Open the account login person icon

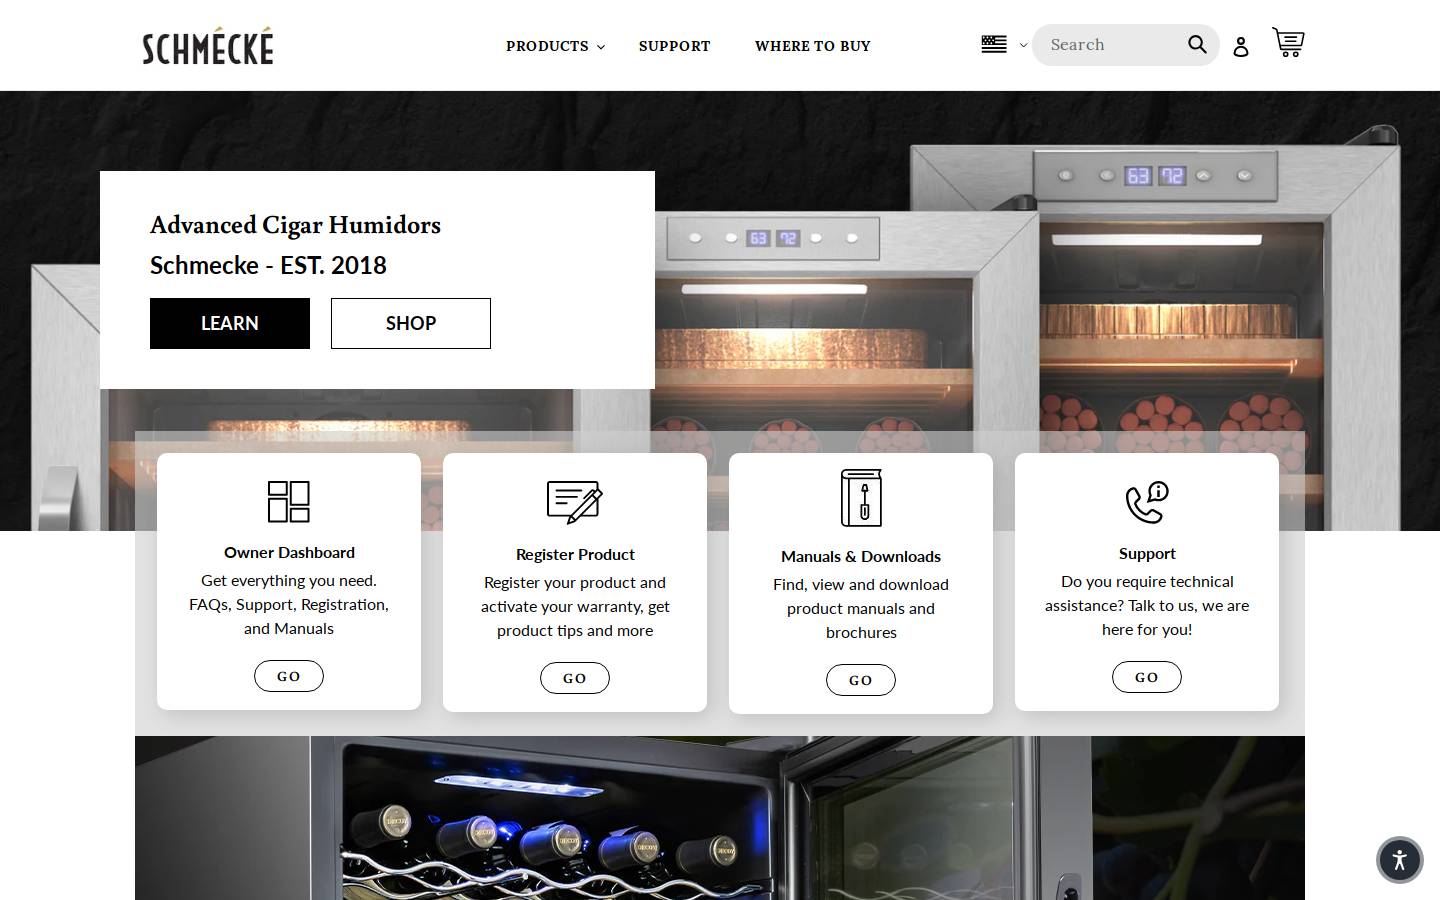[x=1240, y=46]
